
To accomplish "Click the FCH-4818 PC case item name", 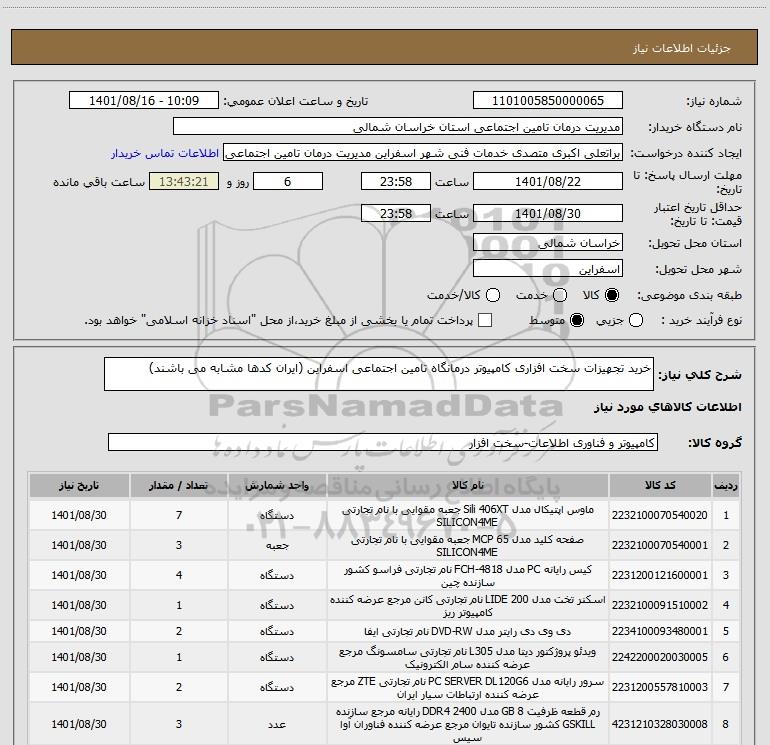I will [468, 576].
